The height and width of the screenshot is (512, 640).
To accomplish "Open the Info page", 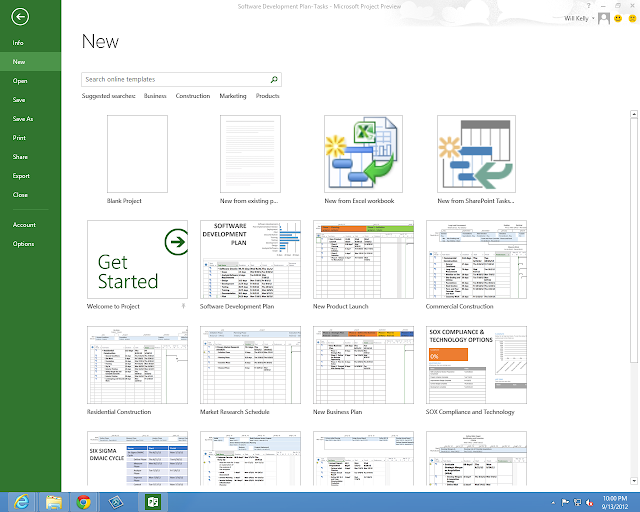I will click(x=31, y=43).
